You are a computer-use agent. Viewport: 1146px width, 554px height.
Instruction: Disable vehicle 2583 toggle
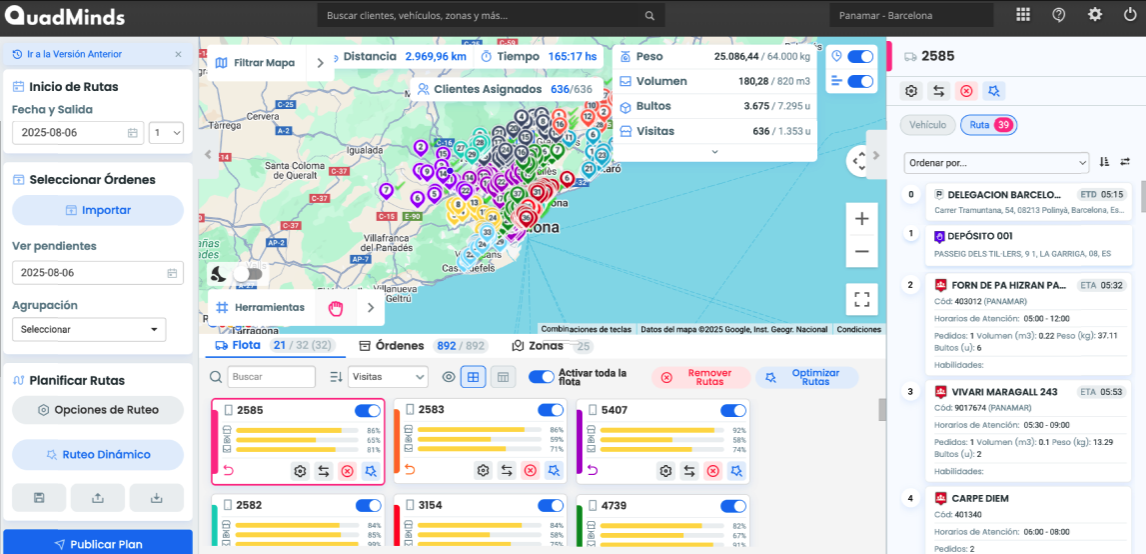[551, 410]
